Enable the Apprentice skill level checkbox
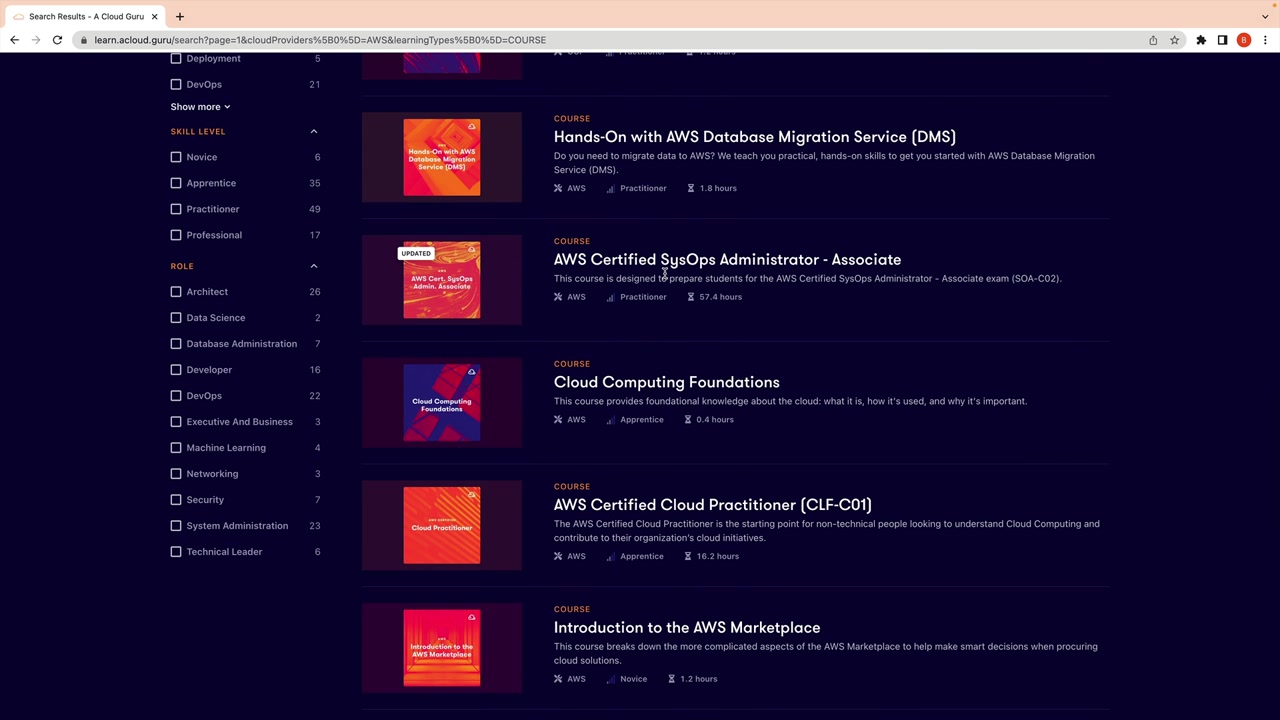This screenshot has height=720, width=1280. click(176, 183)
